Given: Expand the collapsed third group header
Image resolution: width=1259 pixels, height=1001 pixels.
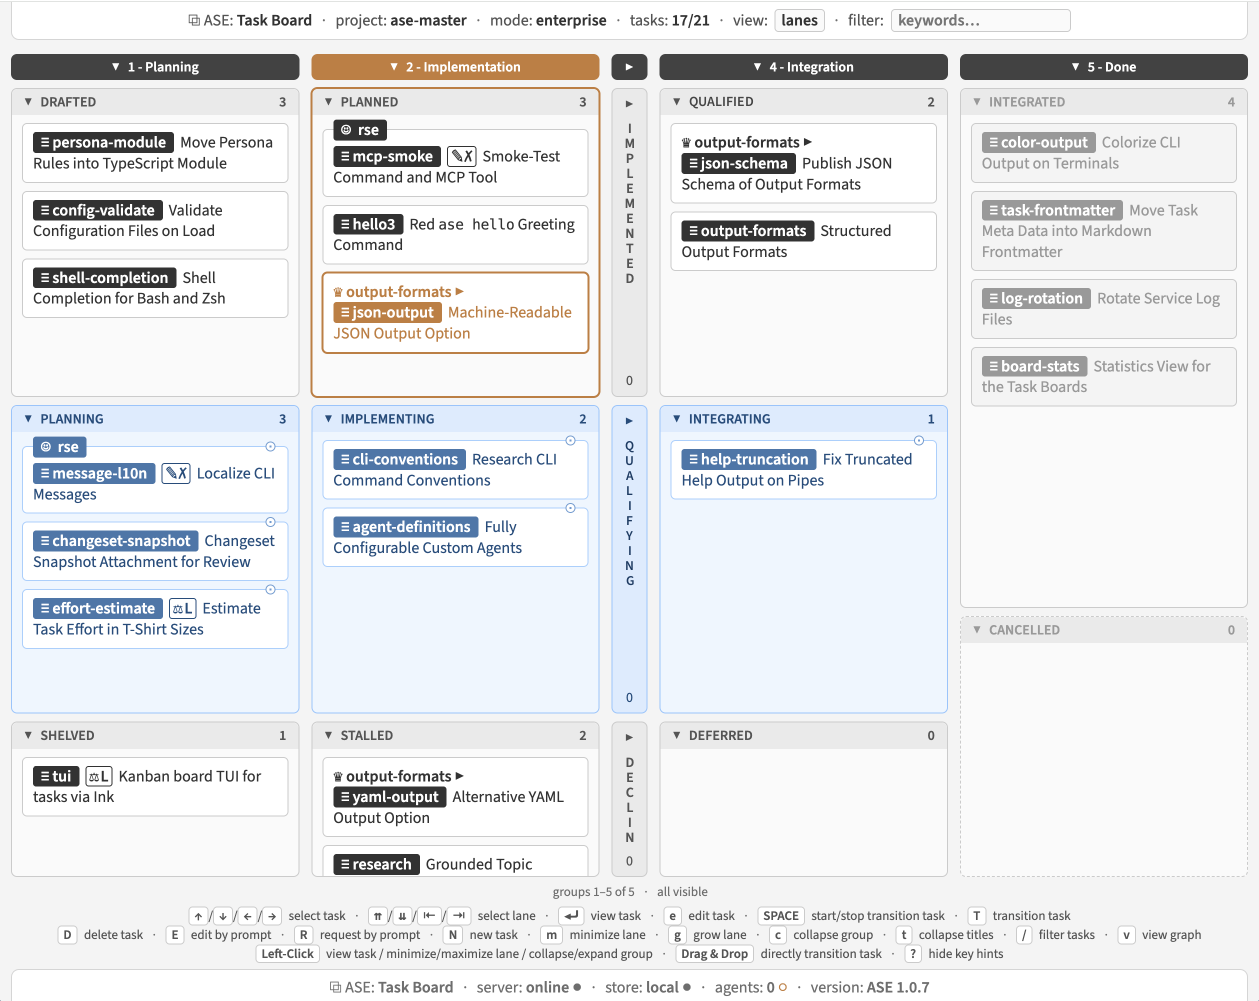Looking at the screenshot, I should click(629, 67).
